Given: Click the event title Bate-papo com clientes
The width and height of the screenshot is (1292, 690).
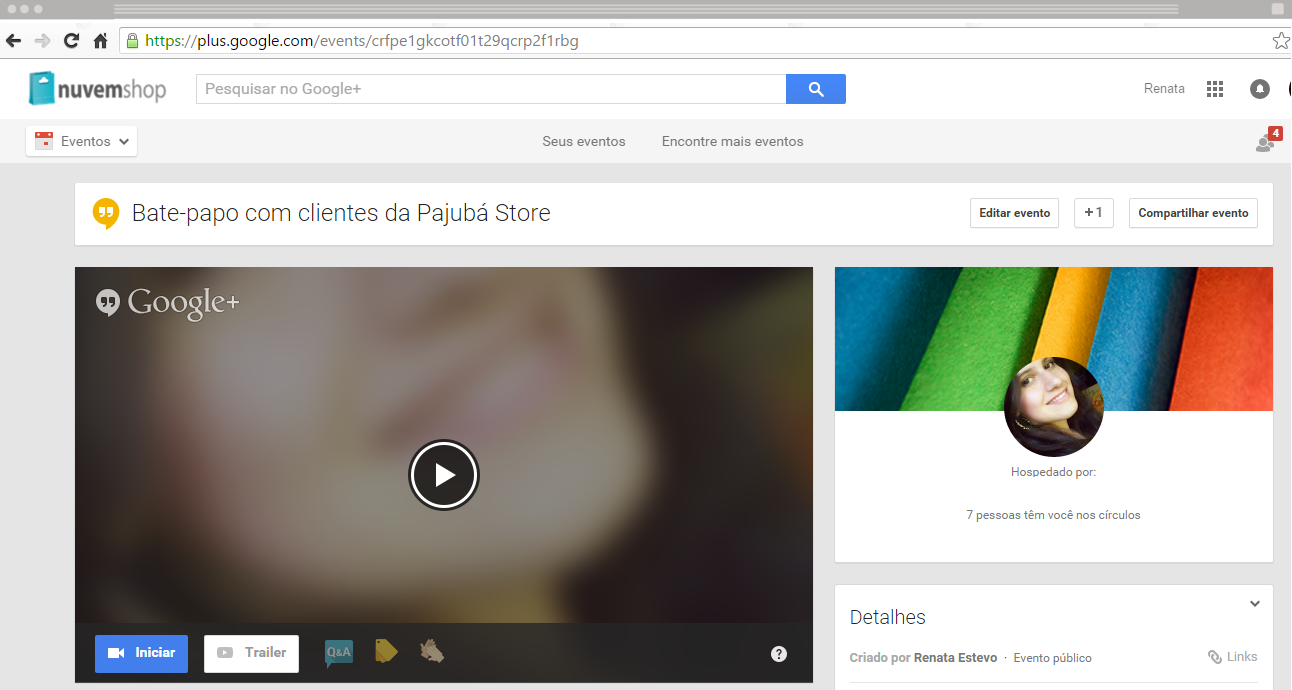Looking at the screenshot, I should point(341,213).
